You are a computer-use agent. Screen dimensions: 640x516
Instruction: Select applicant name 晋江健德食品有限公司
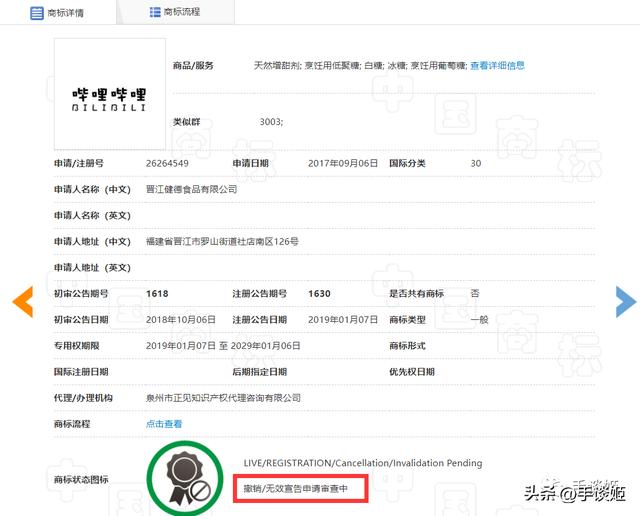pos(191,189)
